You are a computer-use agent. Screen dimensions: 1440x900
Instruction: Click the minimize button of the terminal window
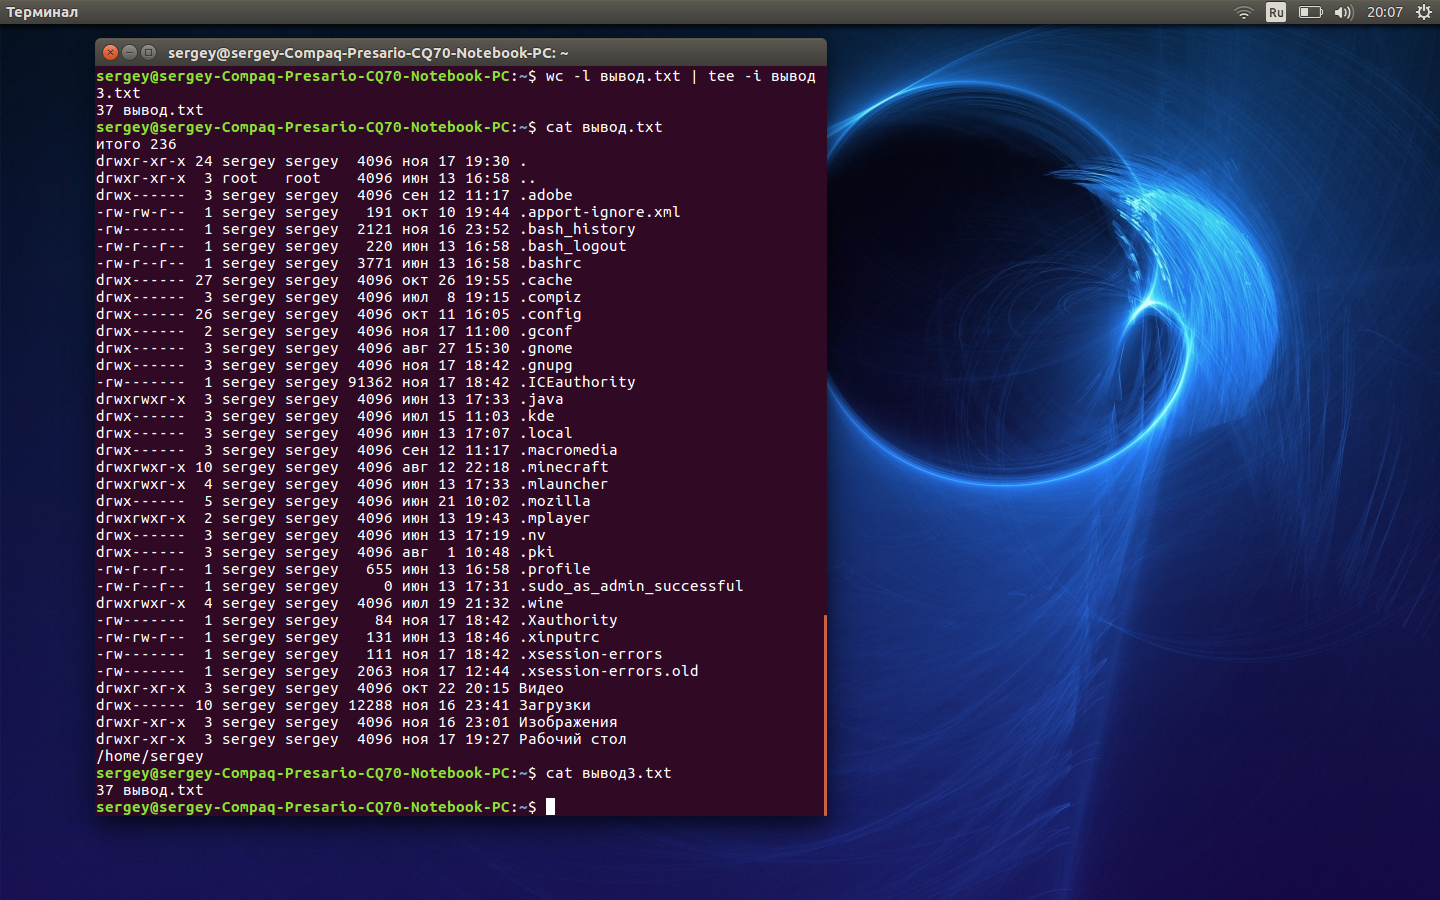[x=130, y=52]
